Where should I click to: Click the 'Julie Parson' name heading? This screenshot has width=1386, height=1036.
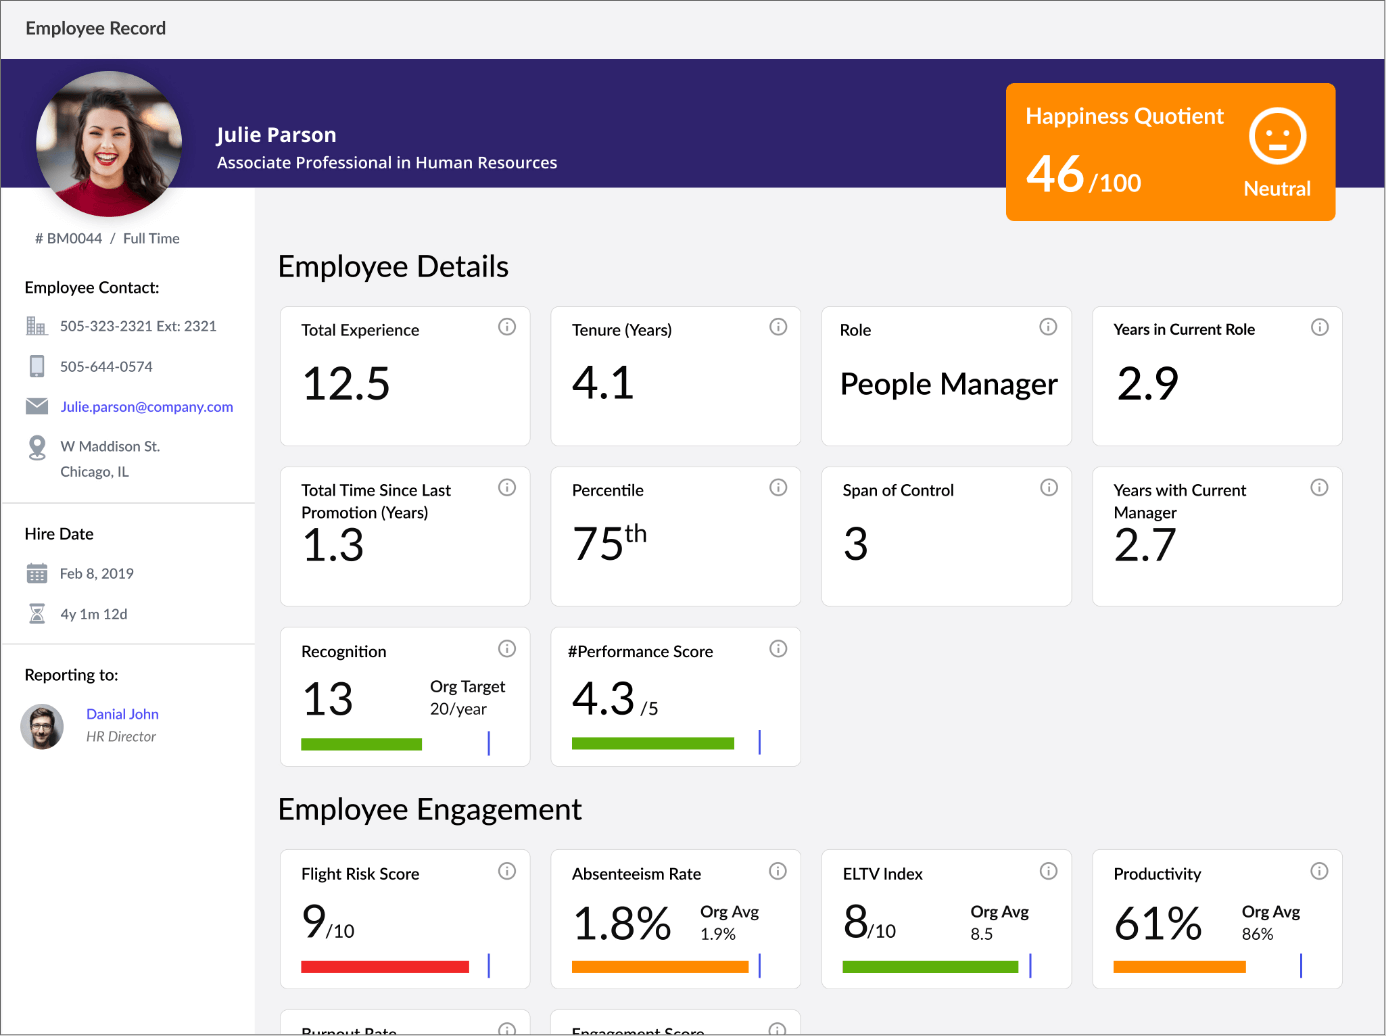coord(276,135)
